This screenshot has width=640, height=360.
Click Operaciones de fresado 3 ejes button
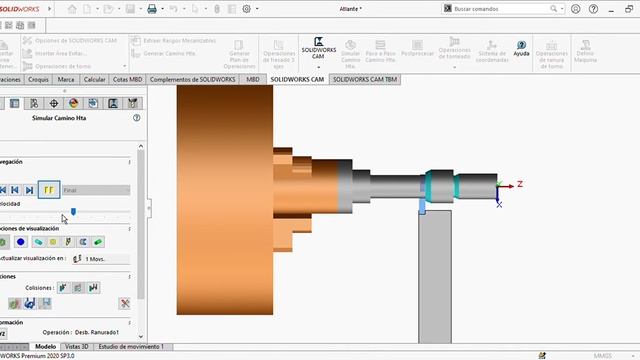tap(279, 54)
